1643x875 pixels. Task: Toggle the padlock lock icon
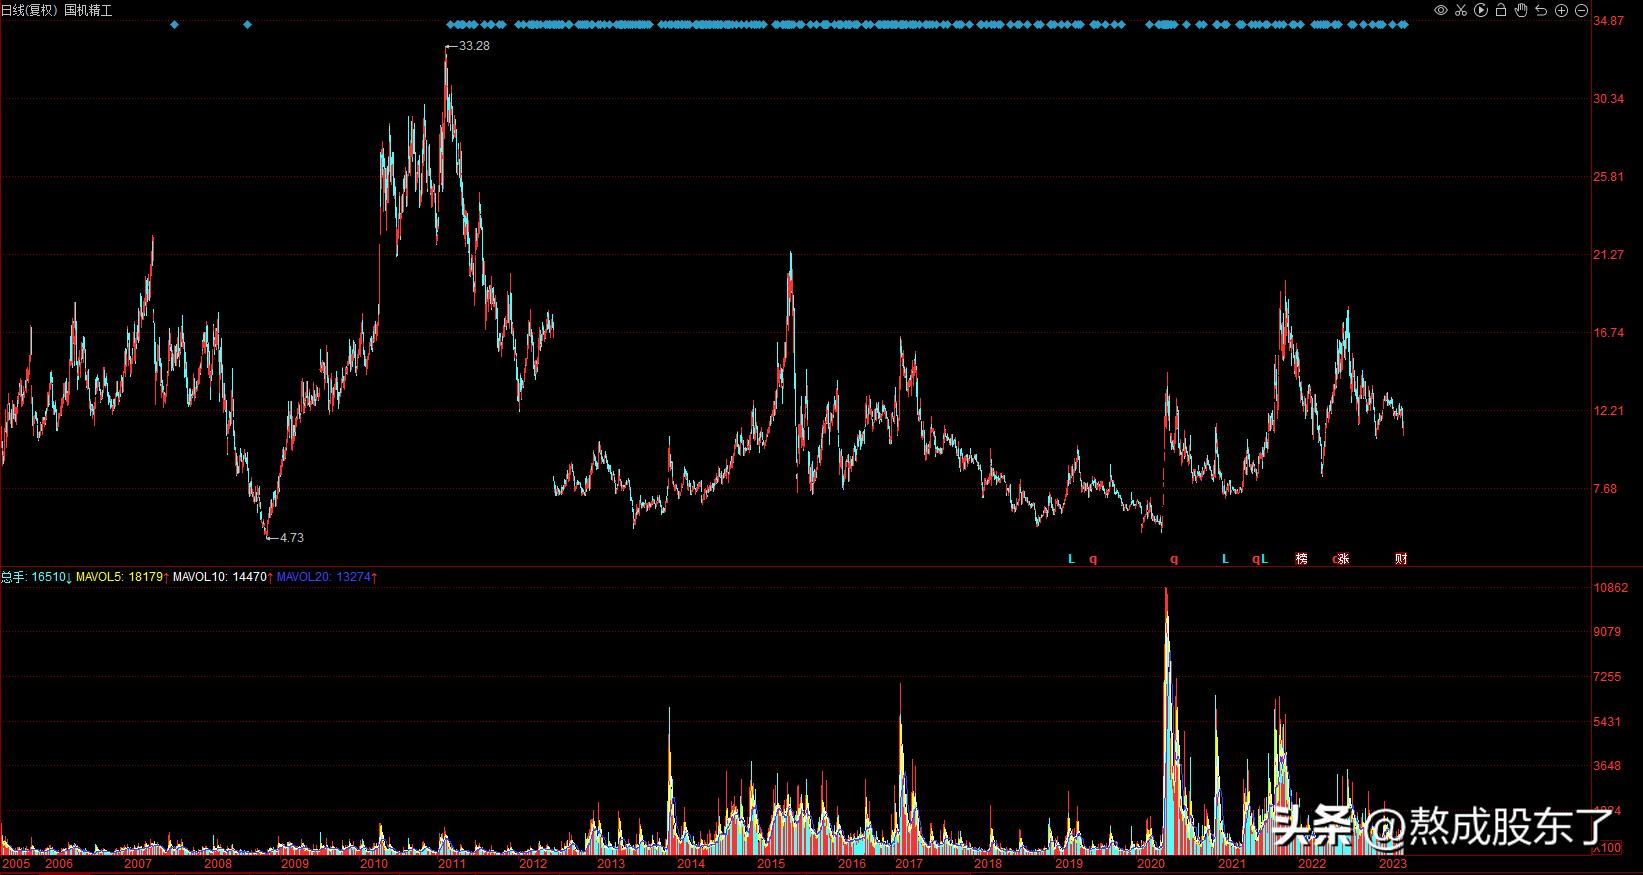pos(1501,10)
